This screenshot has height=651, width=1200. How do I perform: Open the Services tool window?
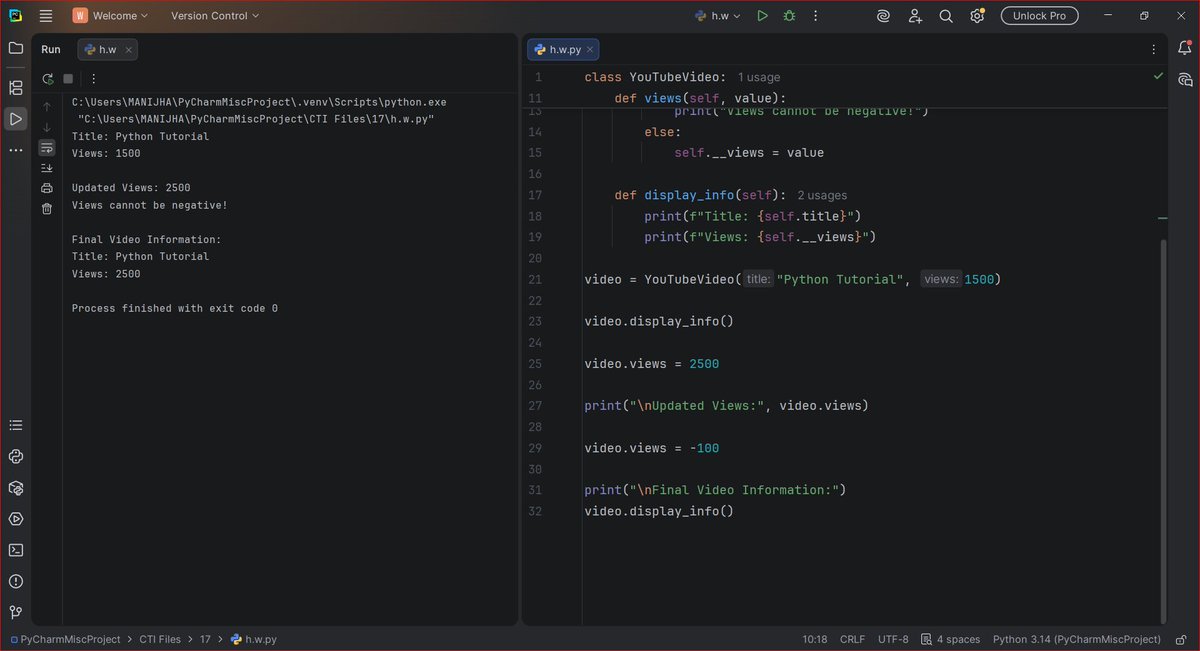click(x=16, y=519)
